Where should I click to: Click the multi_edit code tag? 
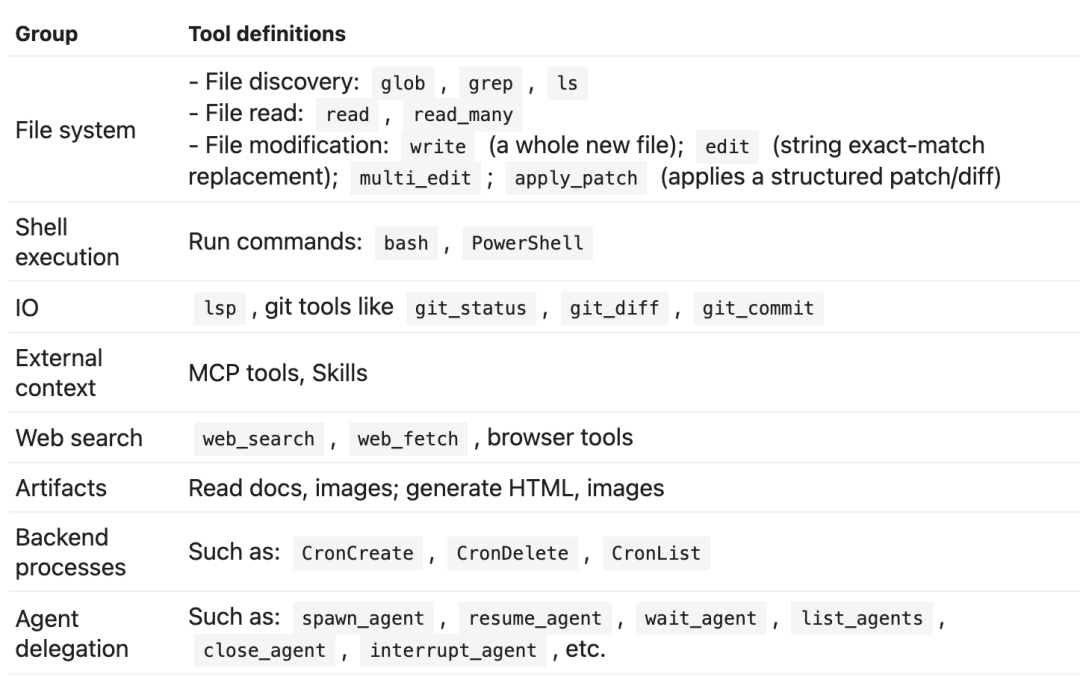[x=415, y=178]
